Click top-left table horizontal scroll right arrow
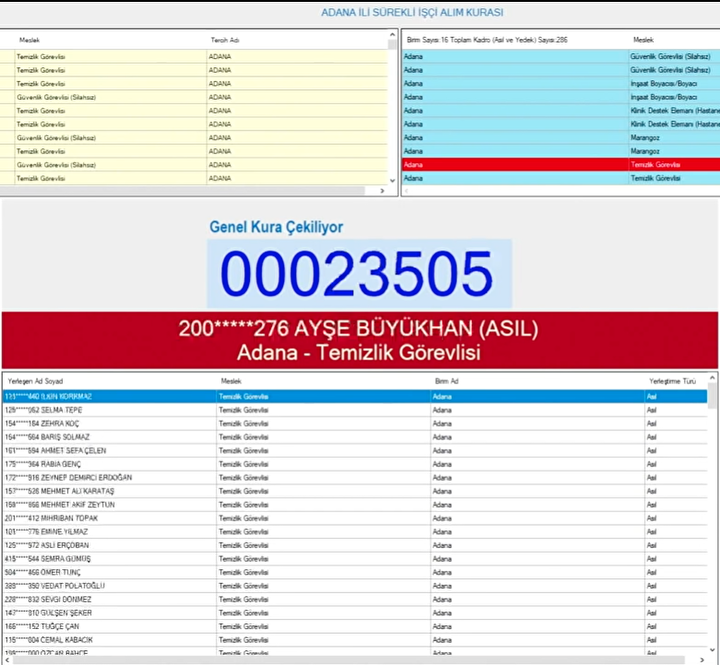Image resolution: width=720 pixels, height=665 pixels. (382, 191)
